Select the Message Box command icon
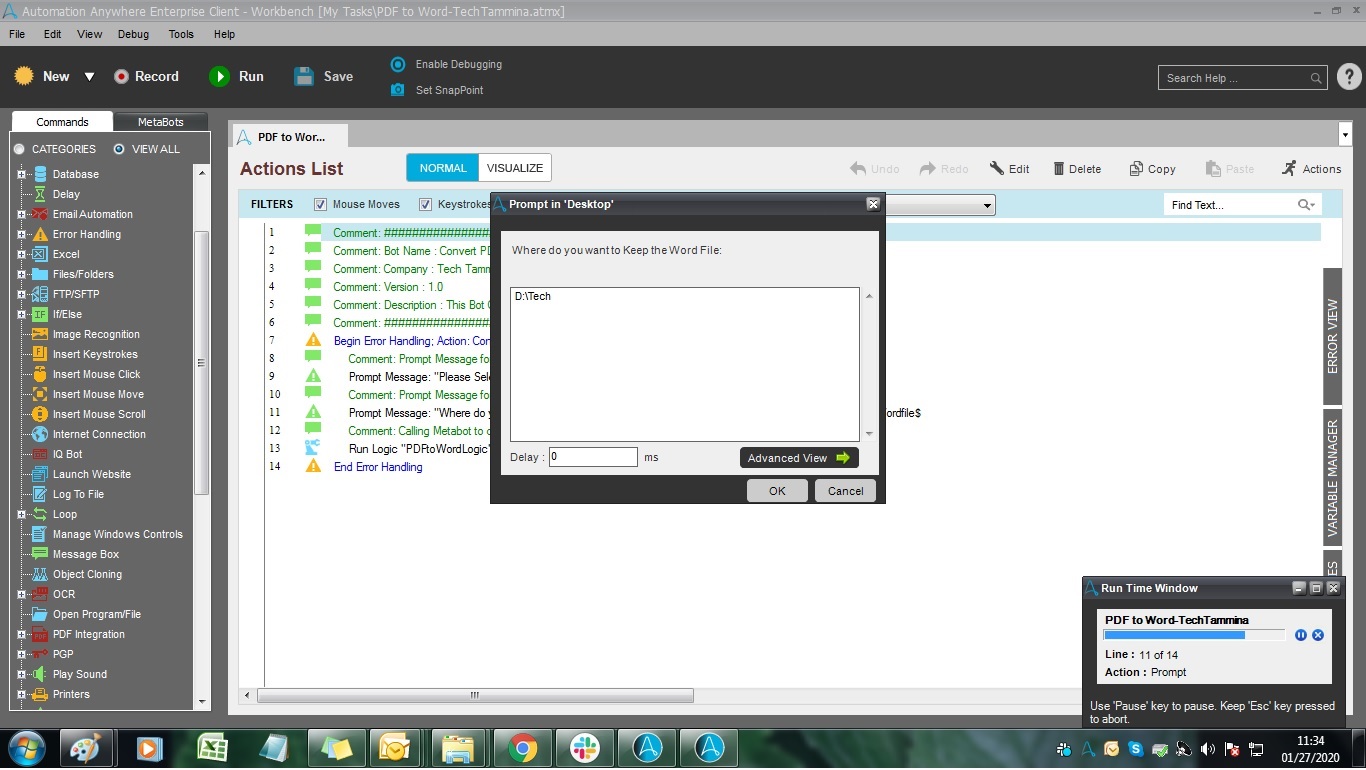The image size is (1366, 770). [x=40, y=554]
